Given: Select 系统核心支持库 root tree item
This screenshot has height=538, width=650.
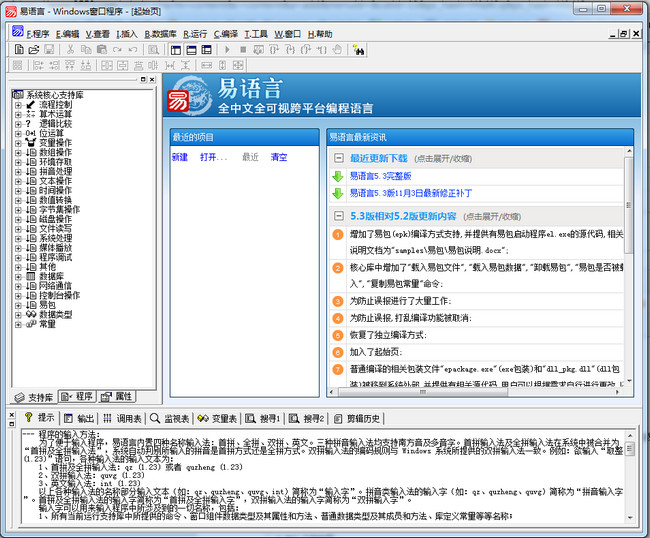Looking at the screenshot, I should [55, 95].
